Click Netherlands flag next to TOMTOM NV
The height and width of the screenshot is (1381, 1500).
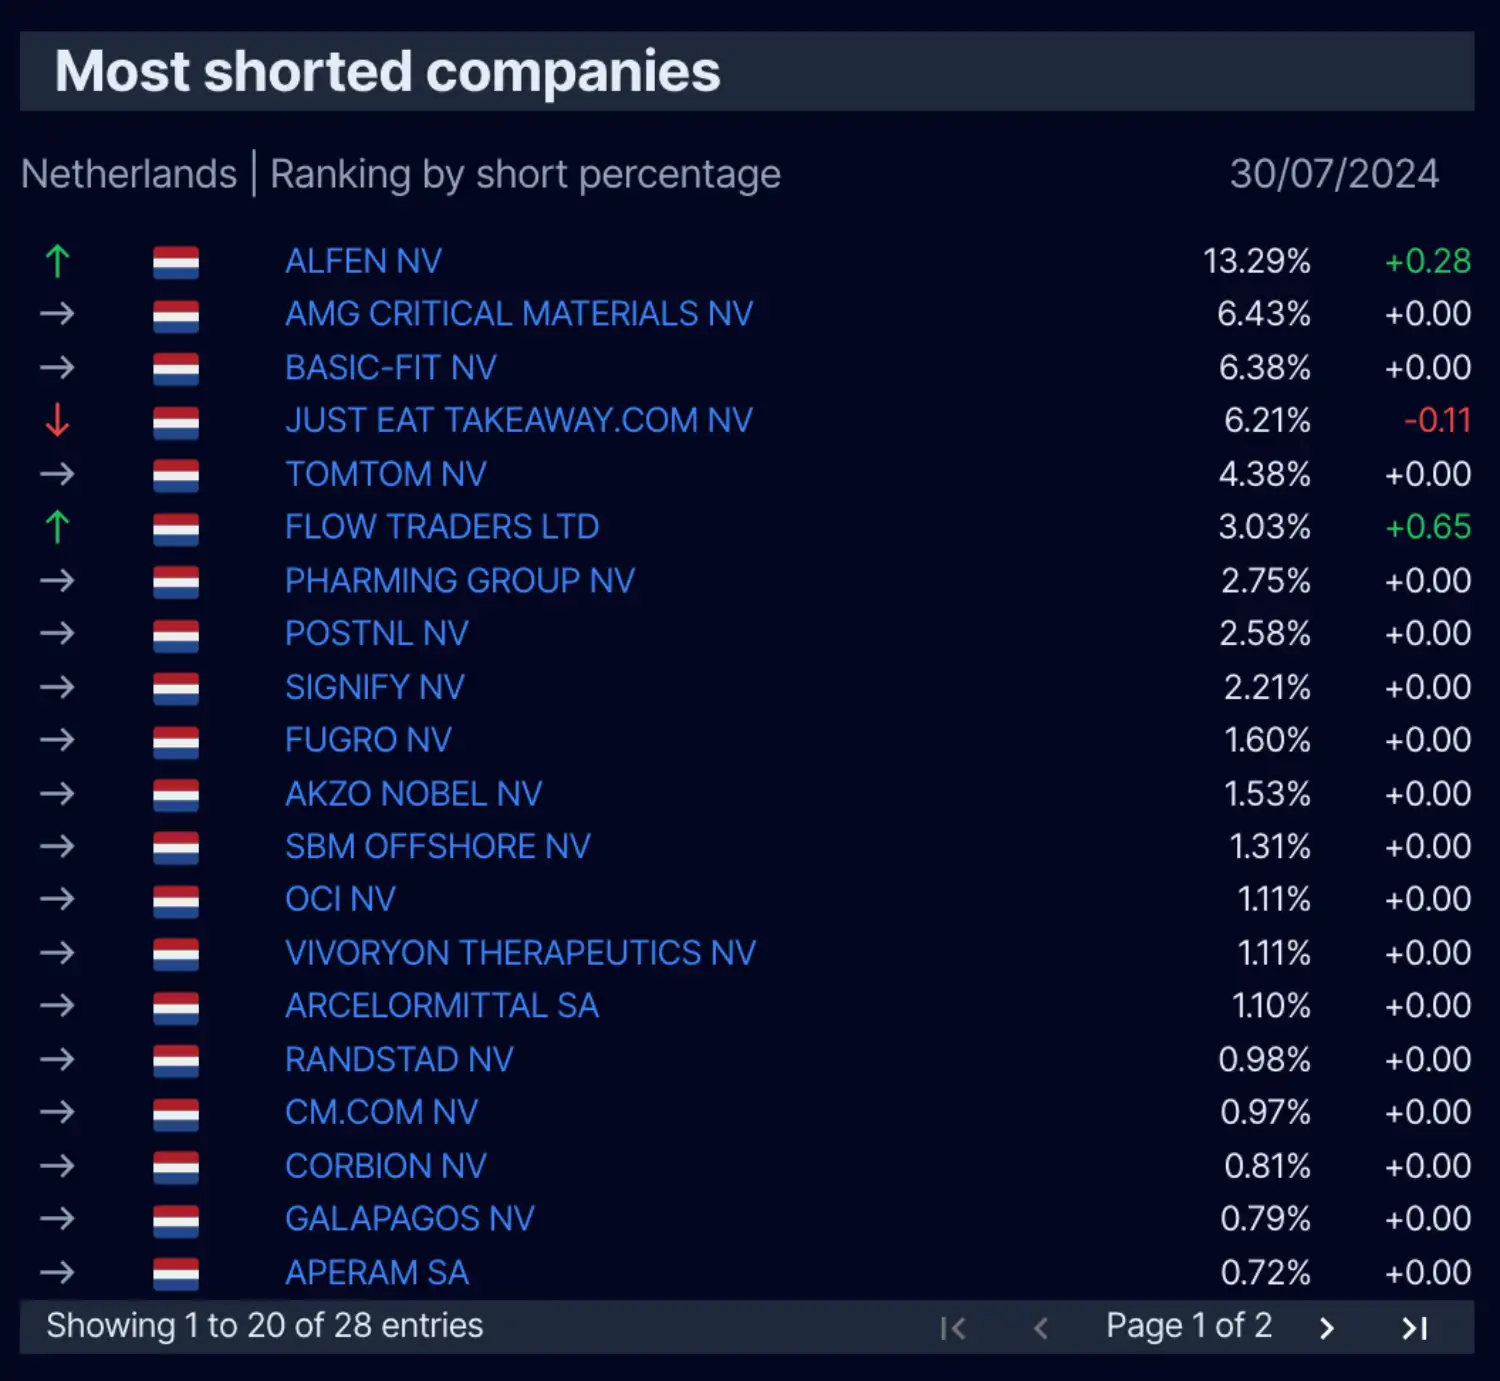176,474
